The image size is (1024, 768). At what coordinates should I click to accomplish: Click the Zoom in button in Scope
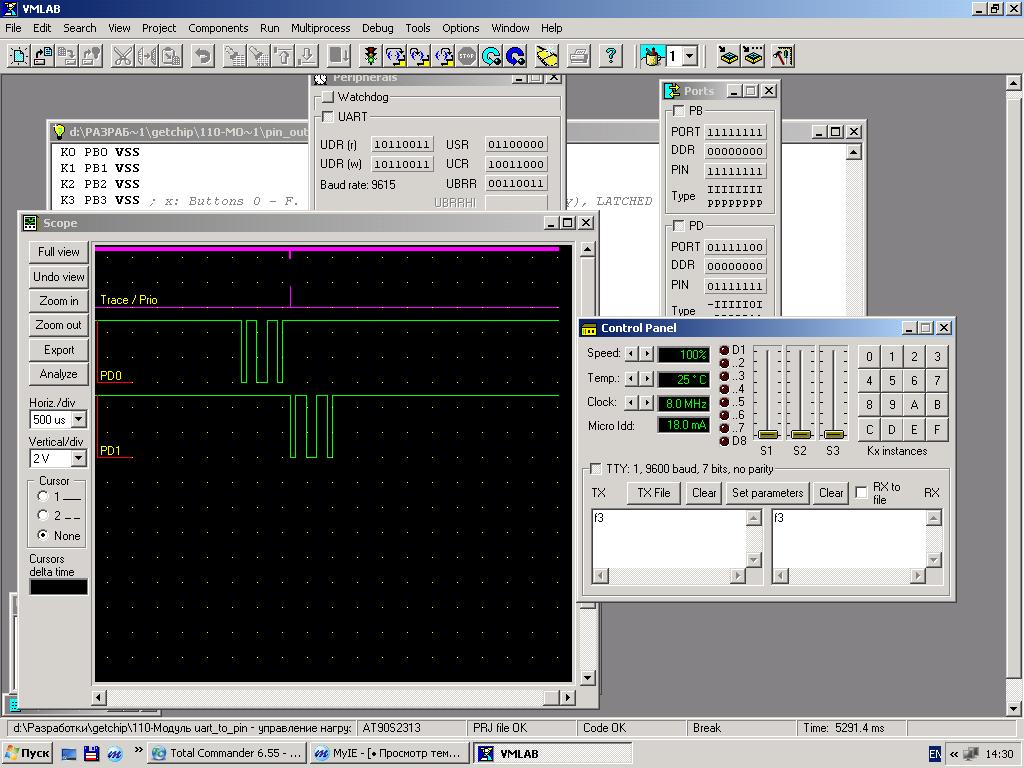click(x=59, y=301)
